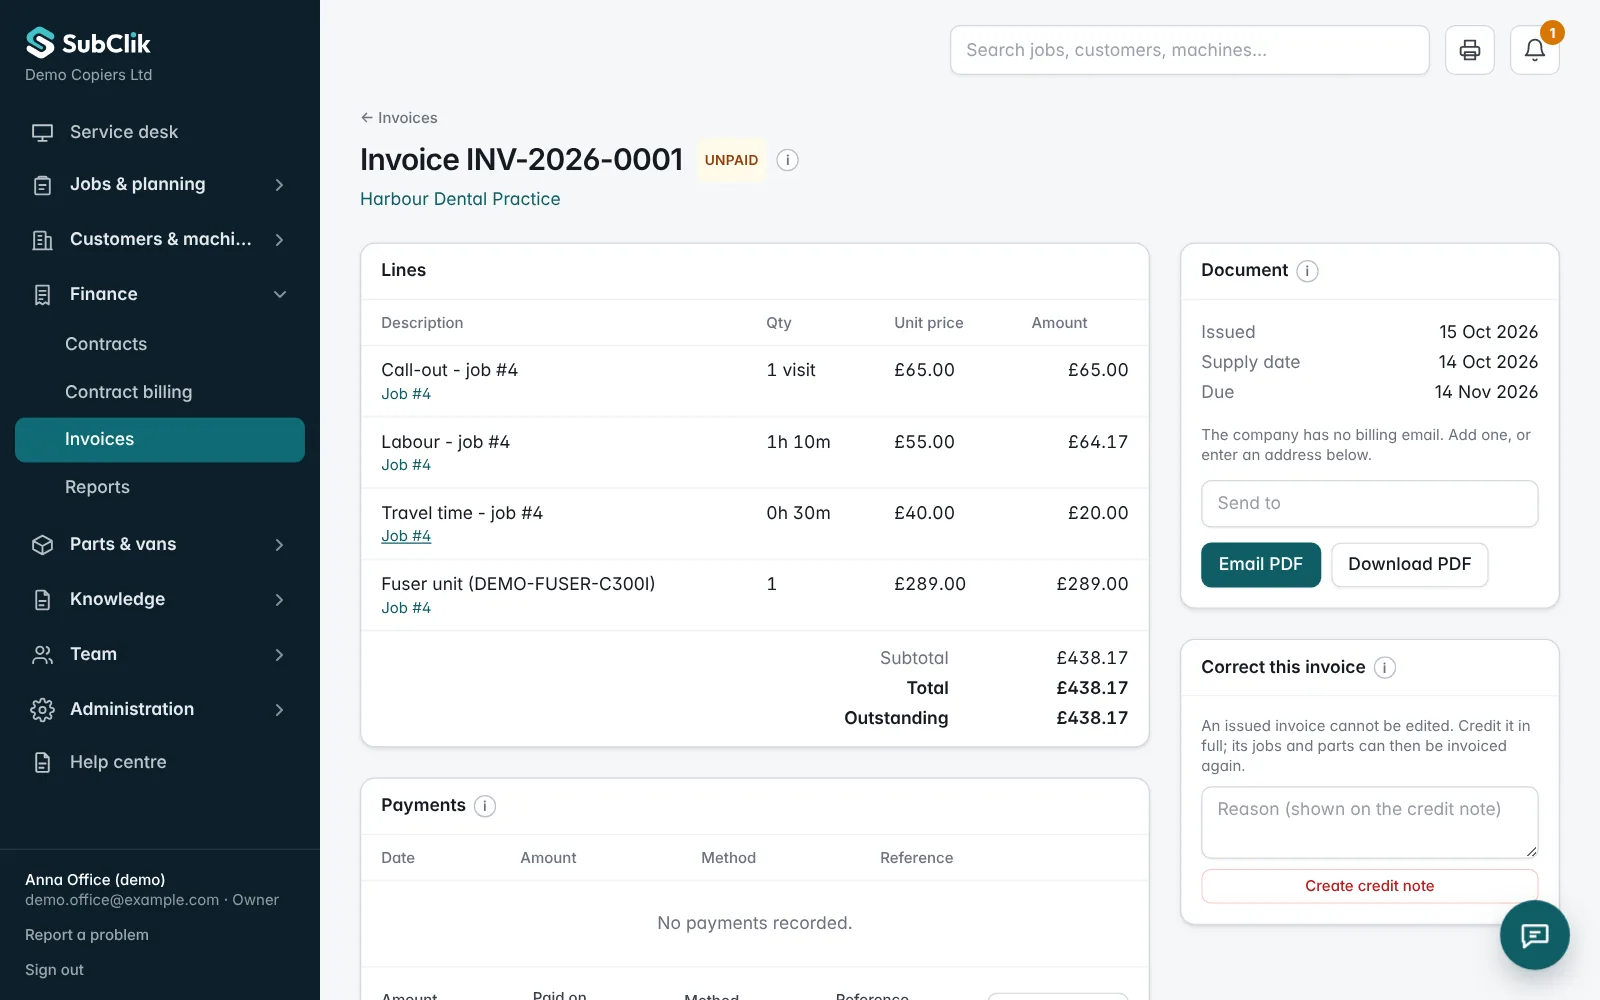Viewport: 1600px width, 1000px height.
Task: Open the print icon button
Action: (x=1470, y=50)
